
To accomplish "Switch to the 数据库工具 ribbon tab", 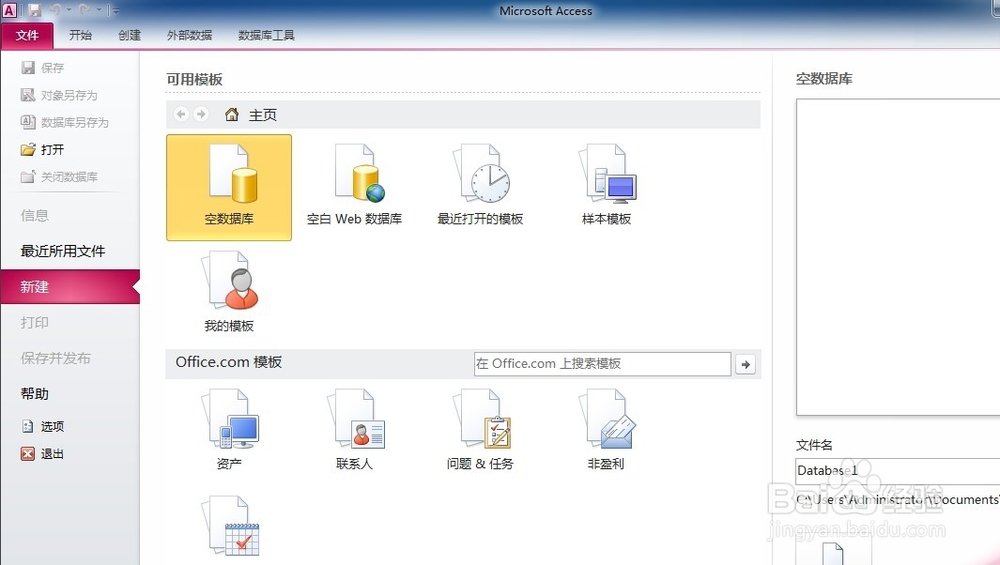I will pyautogui.click(x=267, y=35).
